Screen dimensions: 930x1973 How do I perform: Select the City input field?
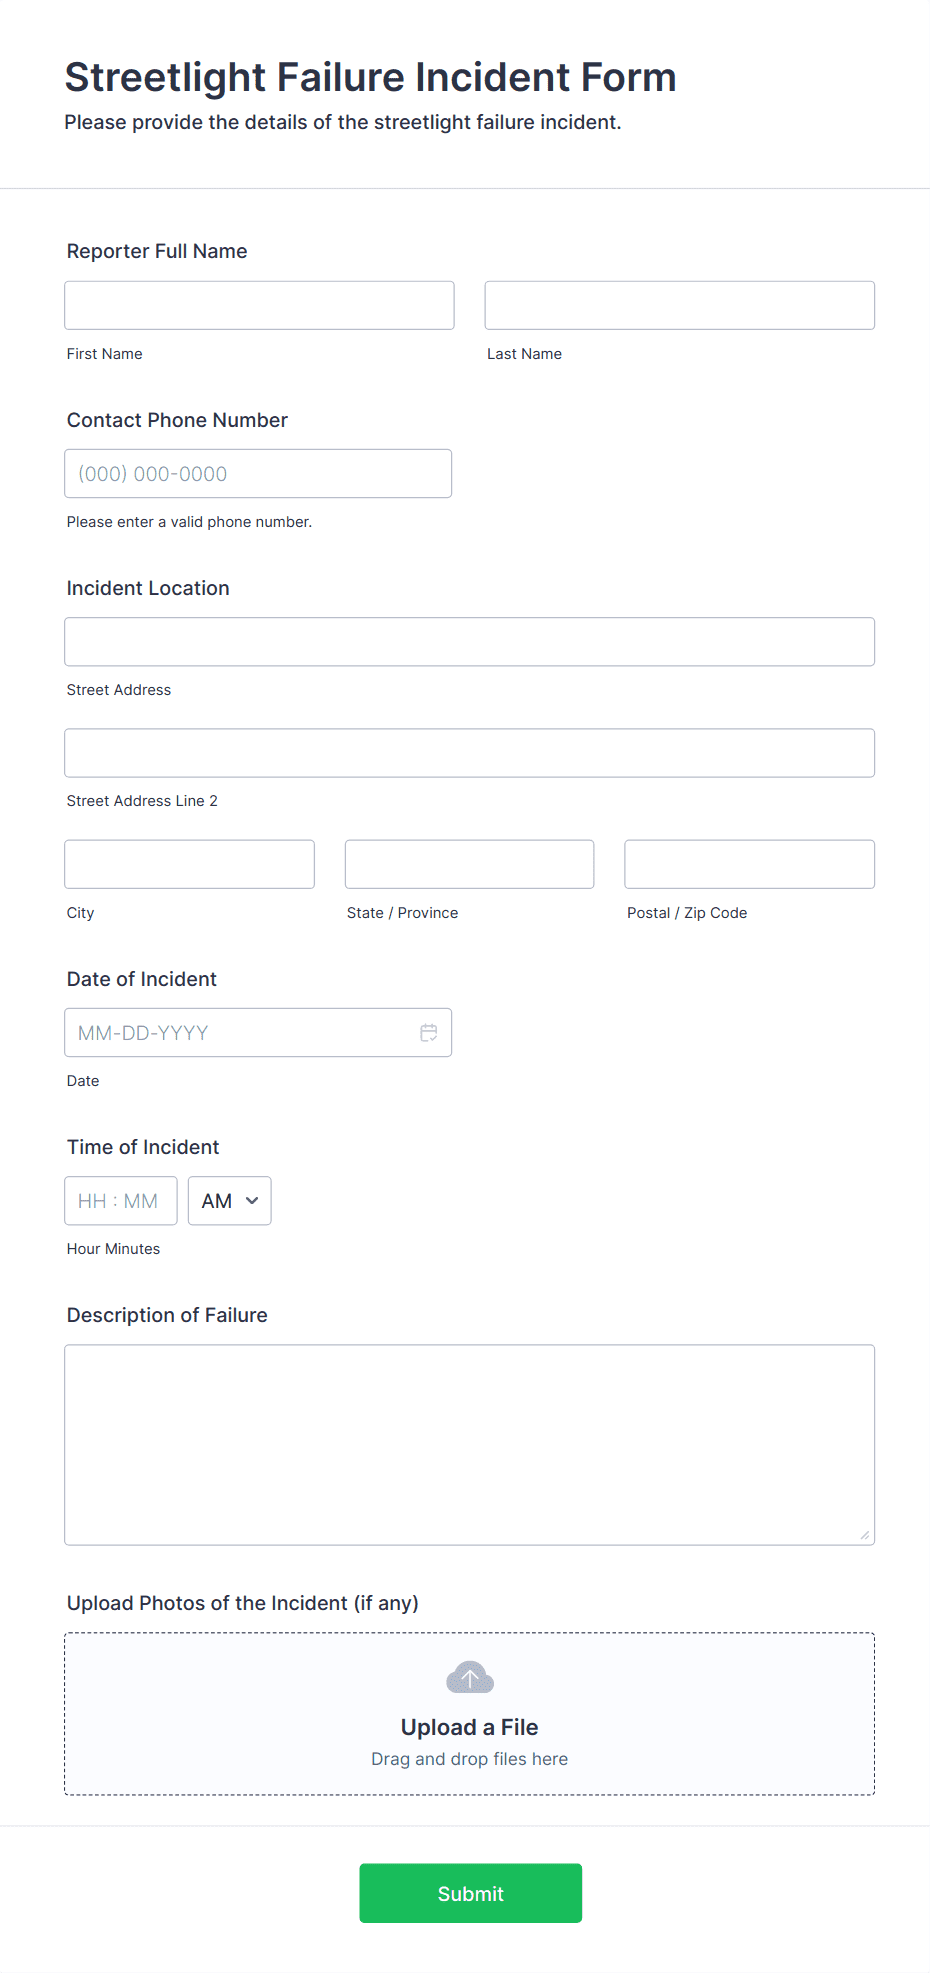pyautogui.click(x=189, y=863)
